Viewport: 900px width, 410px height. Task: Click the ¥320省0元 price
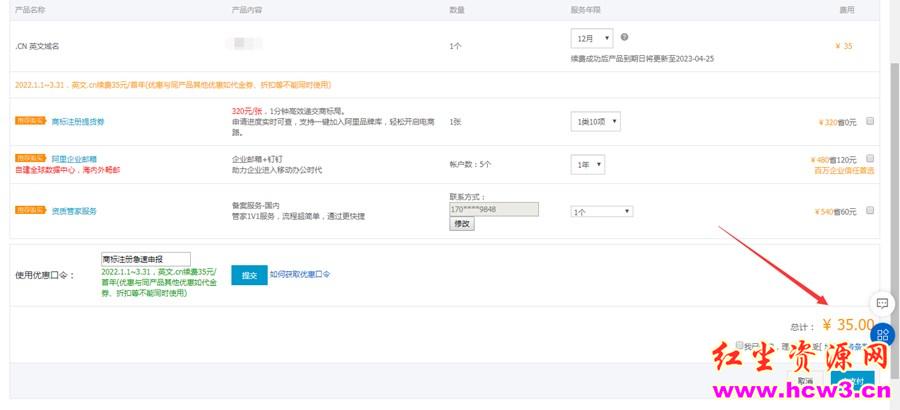(837, 122)
